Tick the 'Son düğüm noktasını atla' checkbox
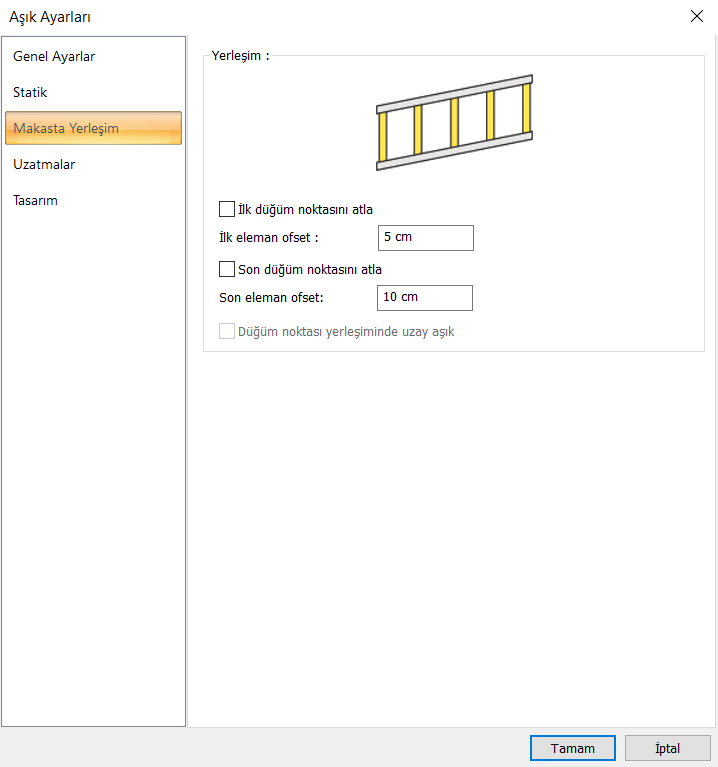Screen dimensions: 718x767 pos(227,270)
